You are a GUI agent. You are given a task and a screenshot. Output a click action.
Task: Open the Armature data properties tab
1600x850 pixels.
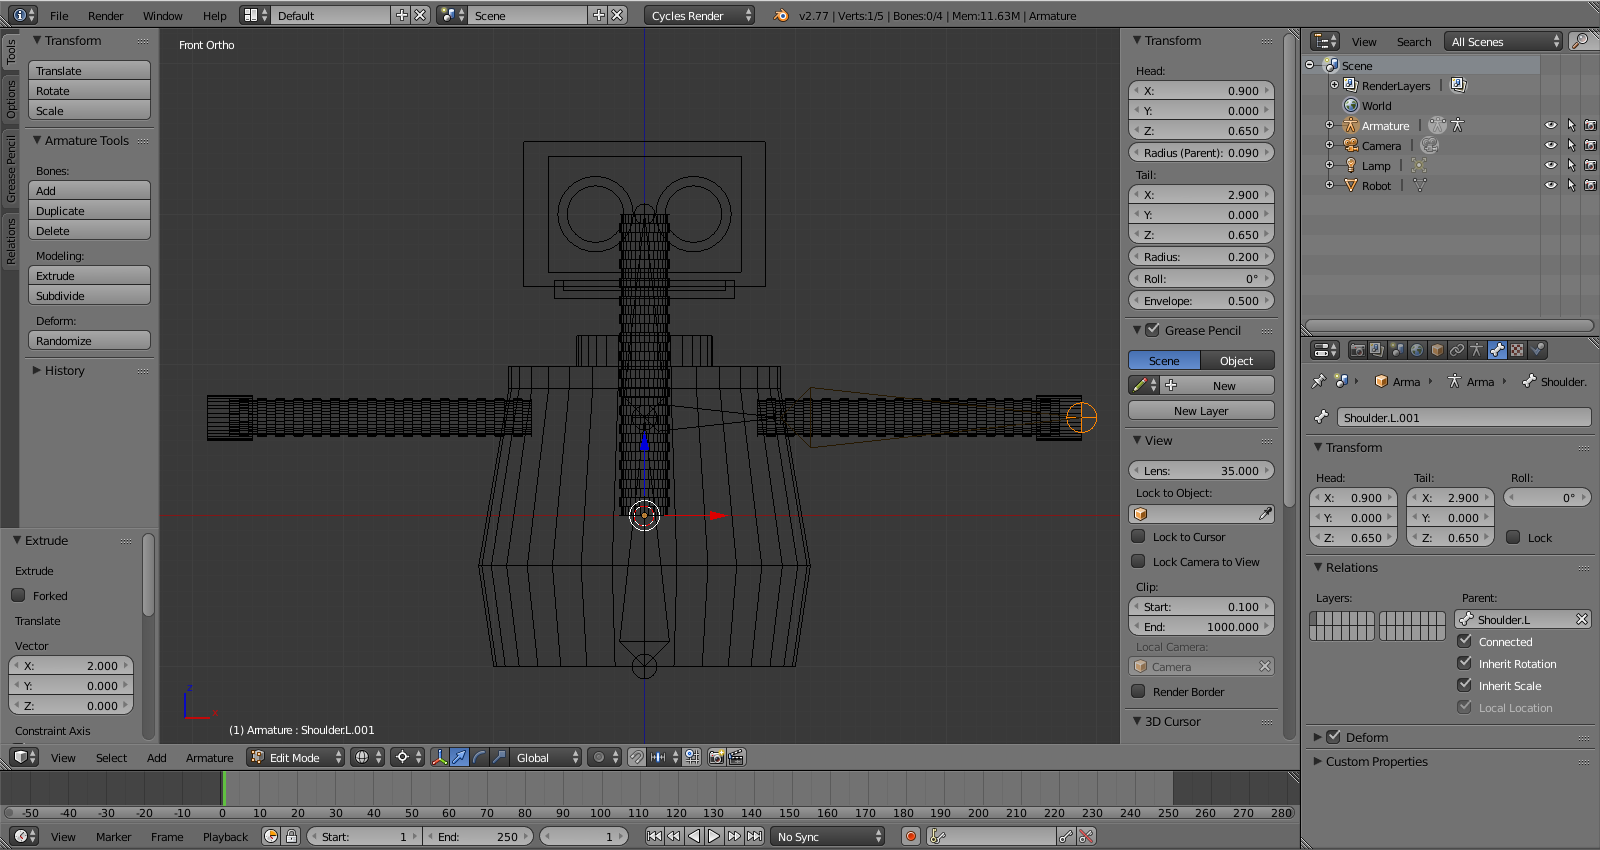1477,350
